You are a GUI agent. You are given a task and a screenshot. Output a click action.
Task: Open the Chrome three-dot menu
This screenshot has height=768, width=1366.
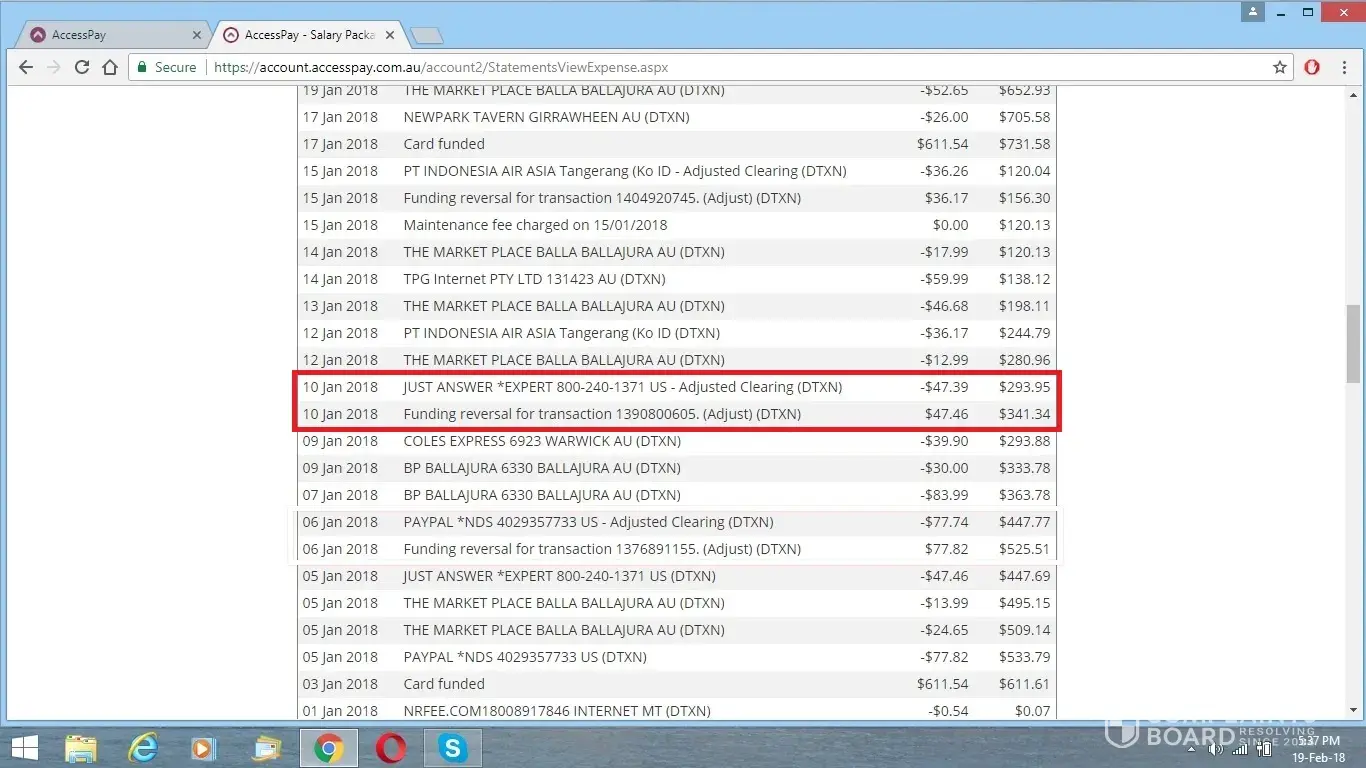pyautogui.click(x=1343, y=67)
